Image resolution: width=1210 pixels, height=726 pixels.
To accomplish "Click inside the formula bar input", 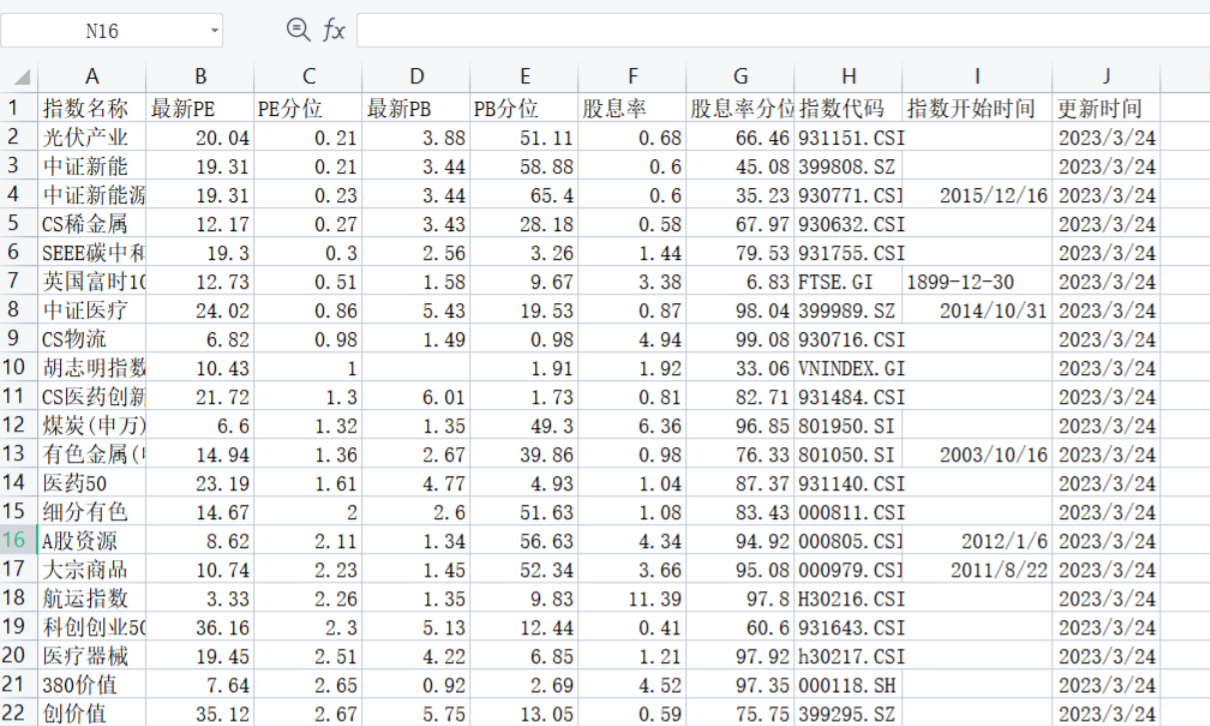I will (x=780, y=31).
